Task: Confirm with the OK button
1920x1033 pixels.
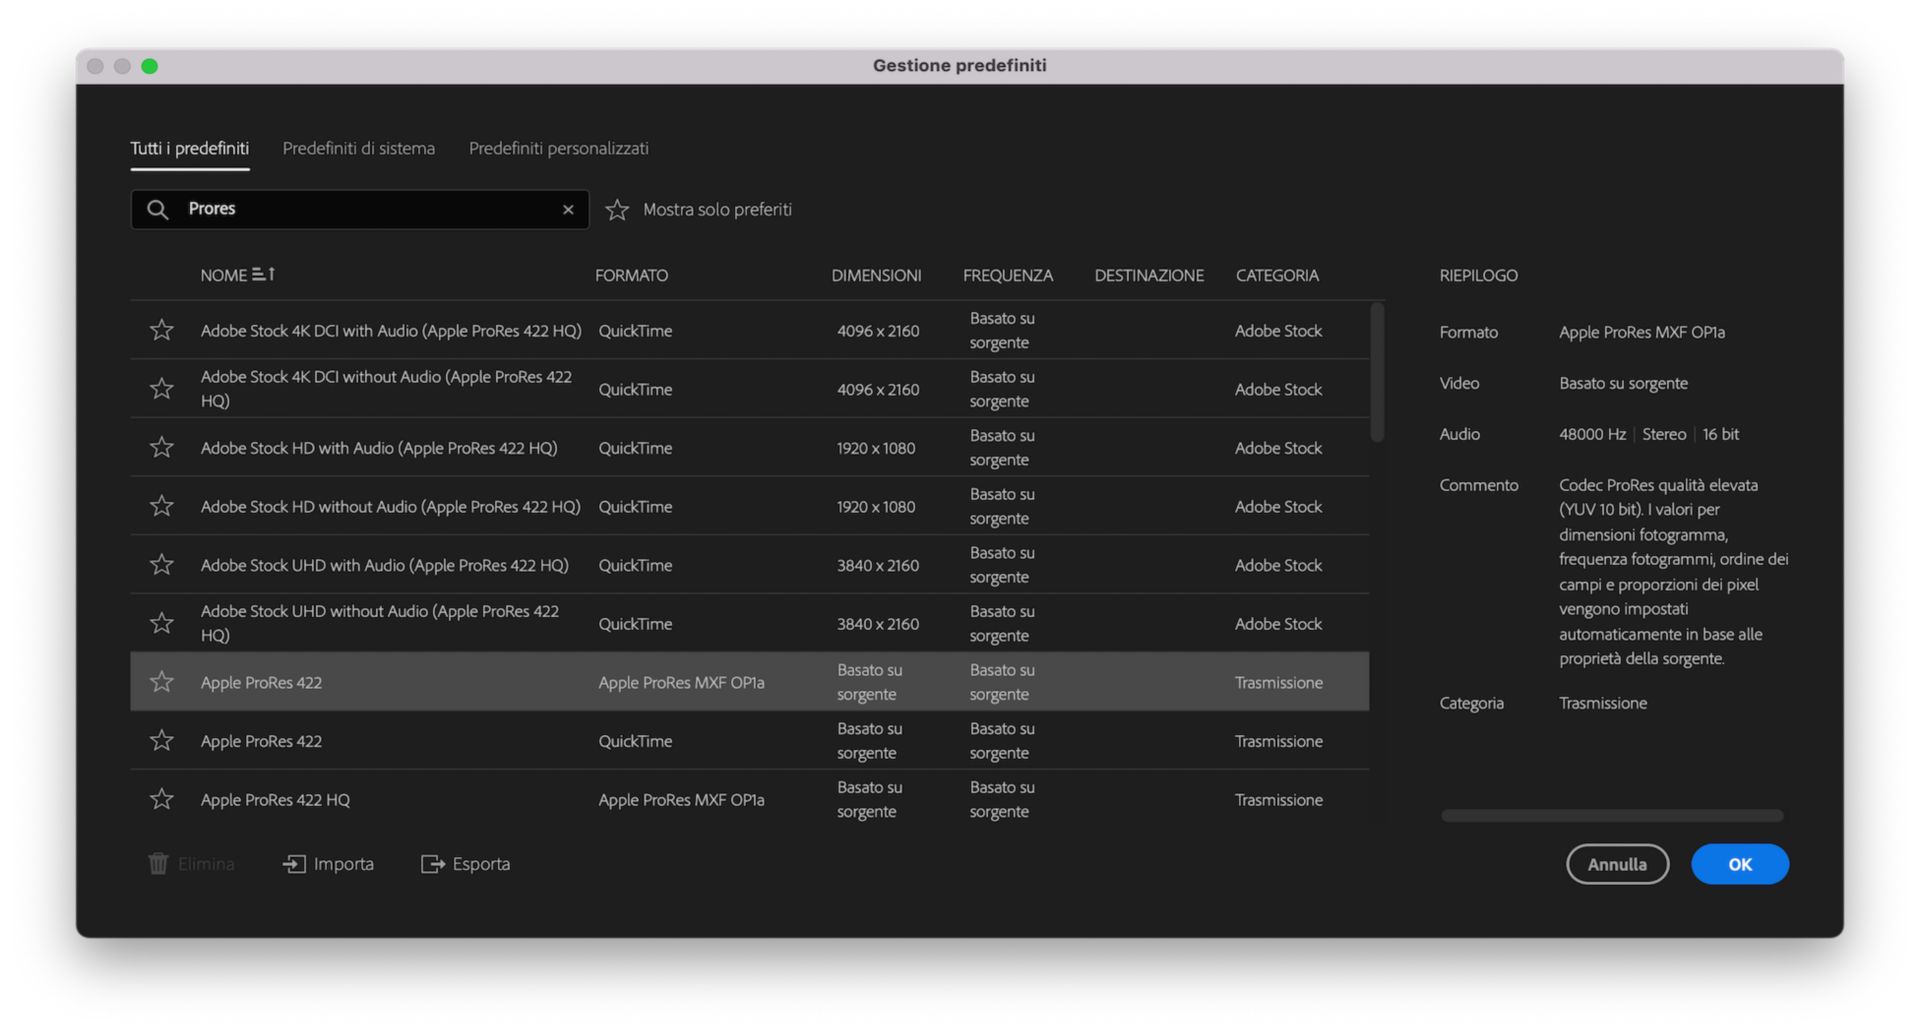Action: coord(1740,864)
